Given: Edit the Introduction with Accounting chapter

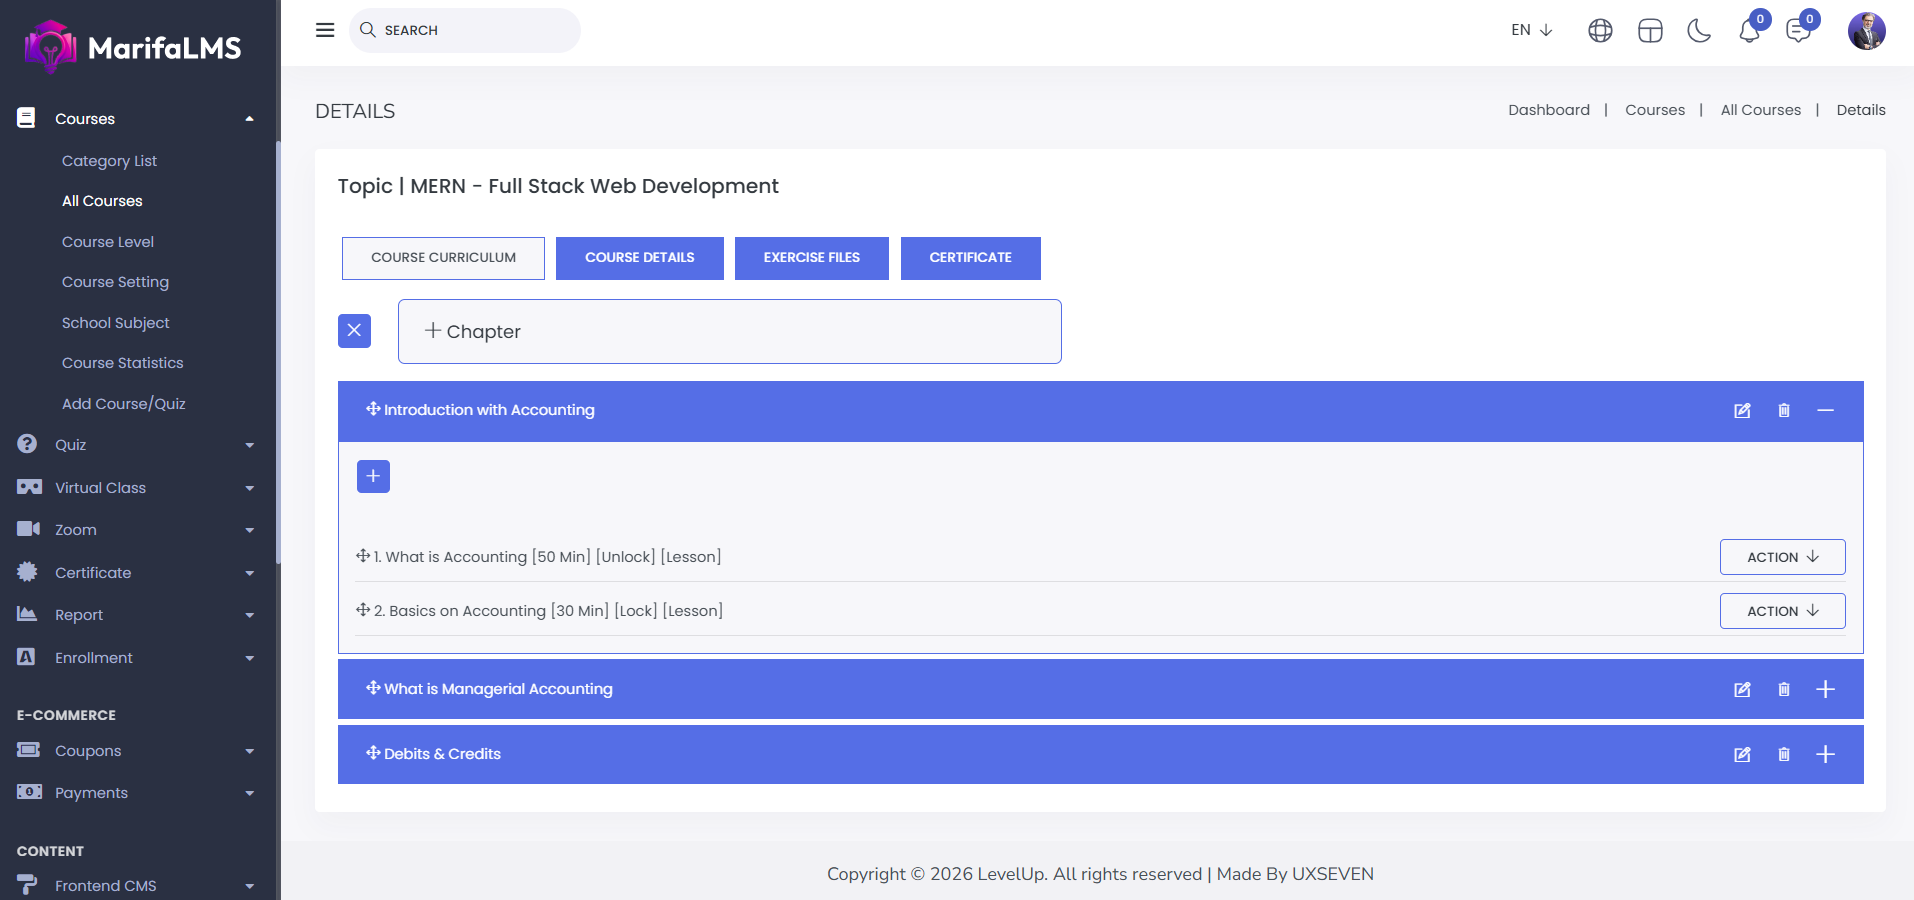Looking at the screenshot, I should (1742, 411).
